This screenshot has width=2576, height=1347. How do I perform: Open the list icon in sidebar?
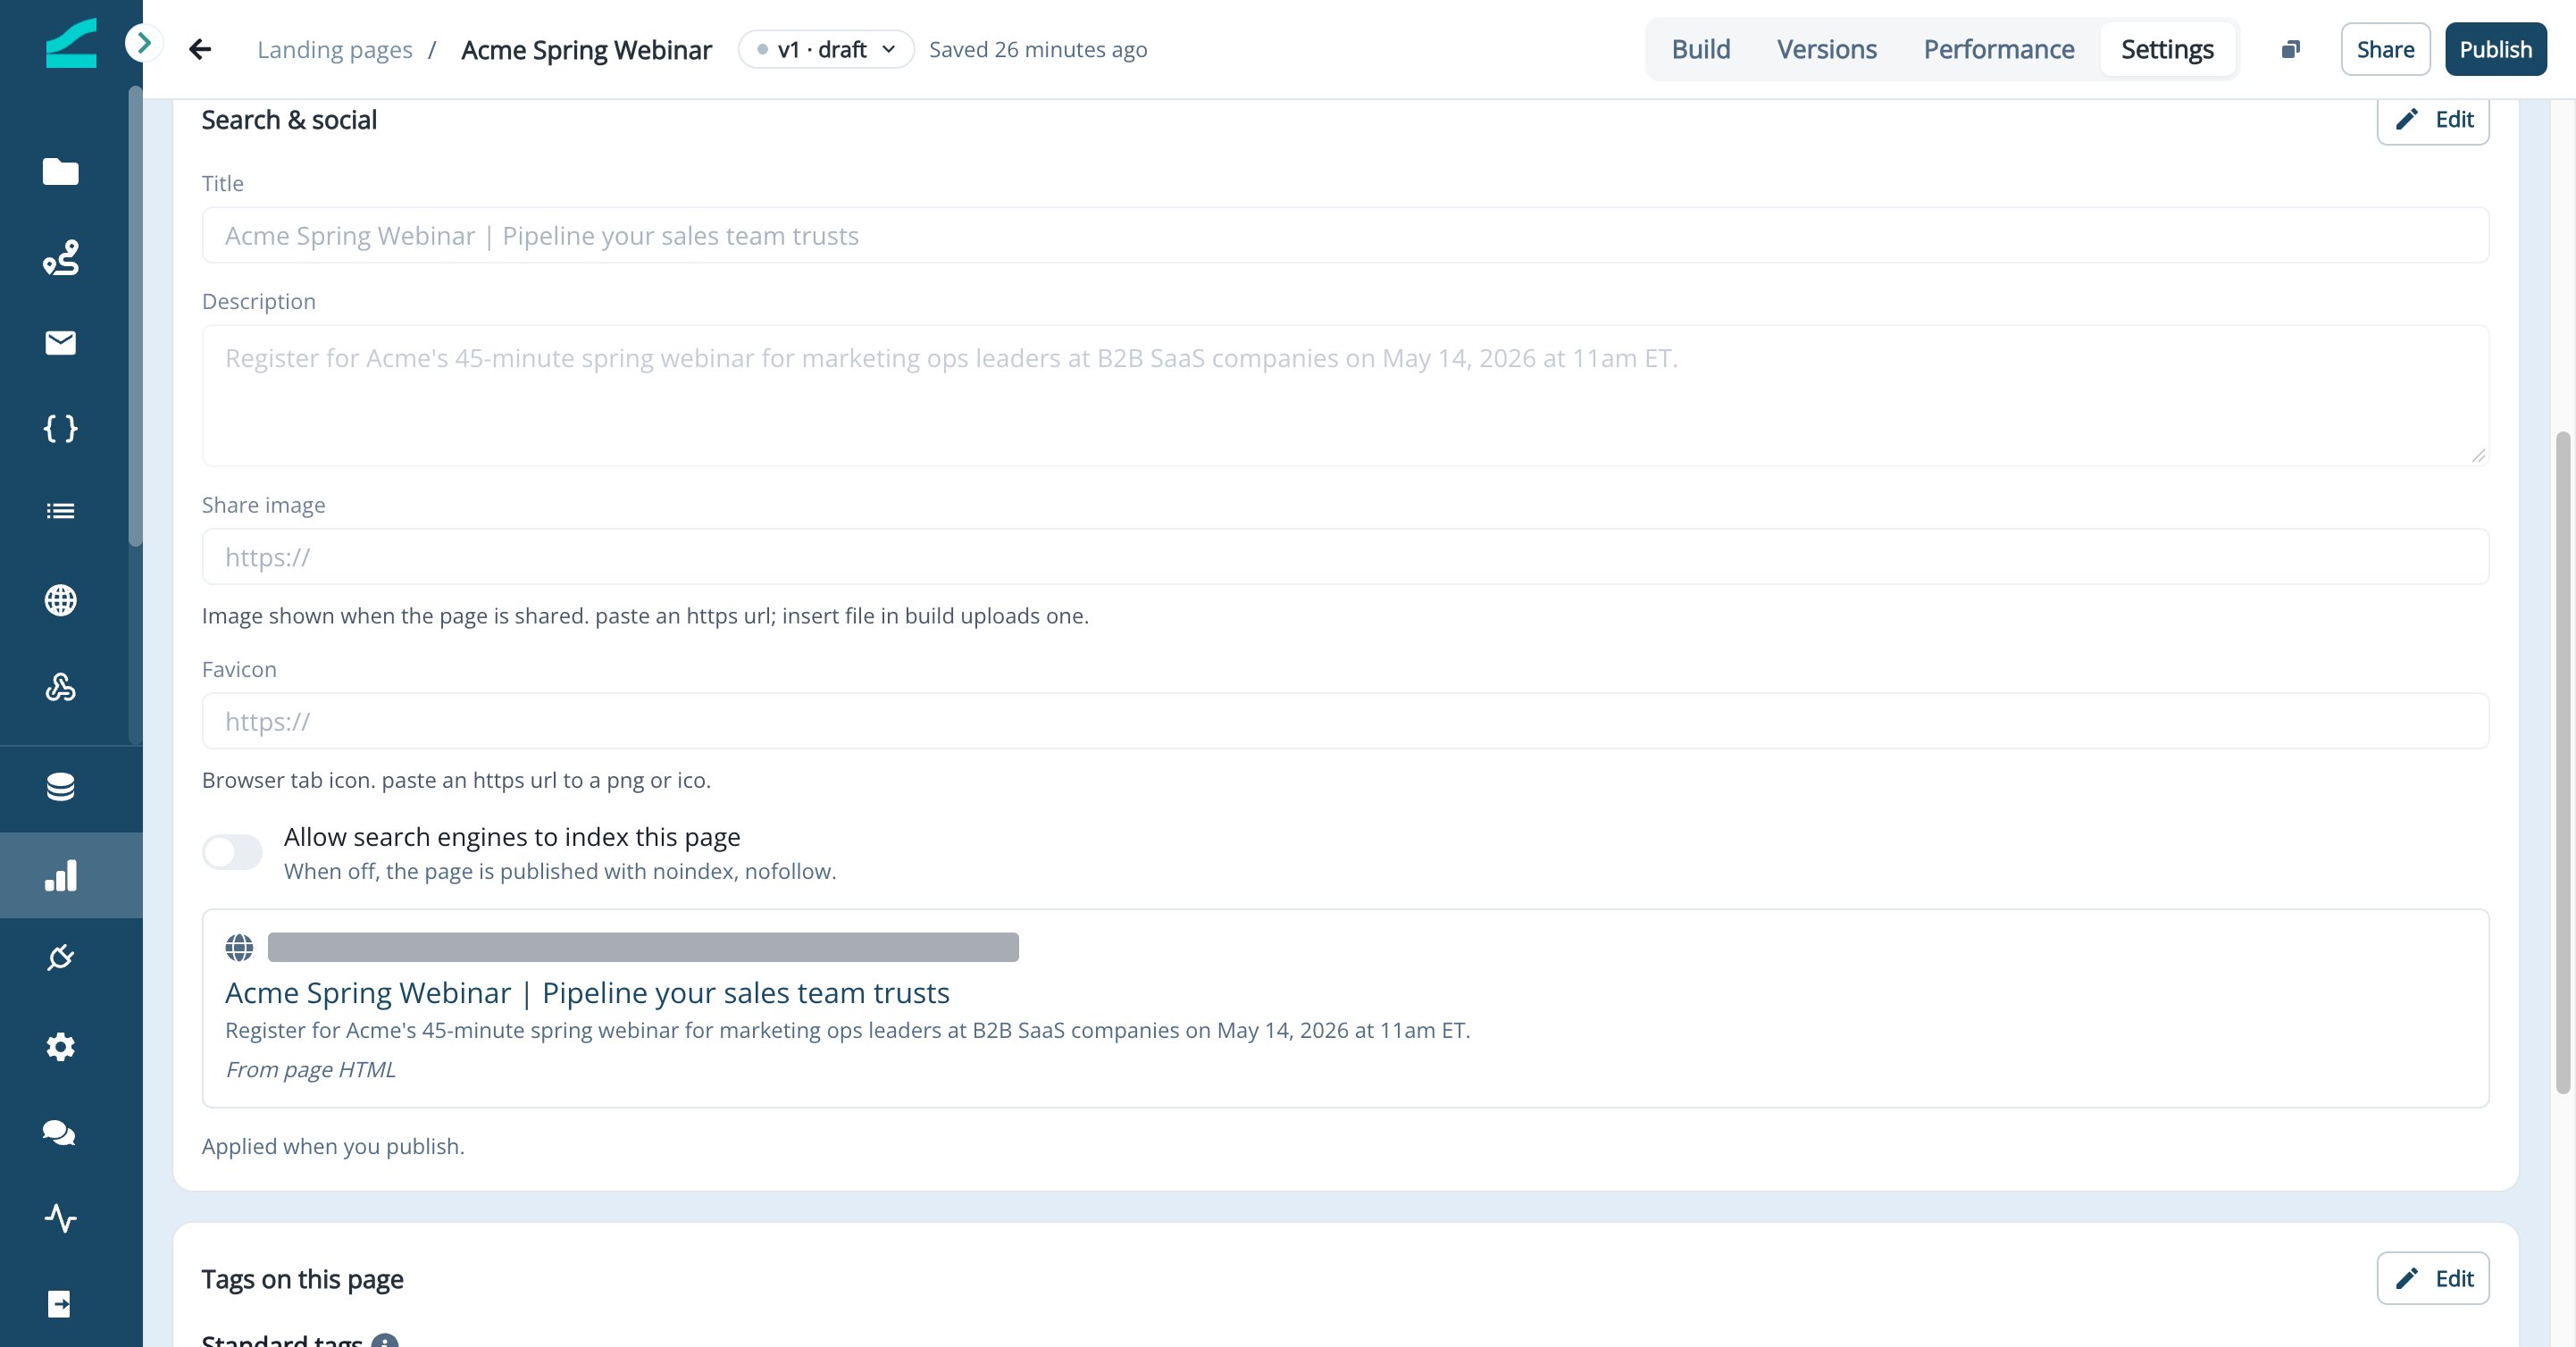click(61, 511)
